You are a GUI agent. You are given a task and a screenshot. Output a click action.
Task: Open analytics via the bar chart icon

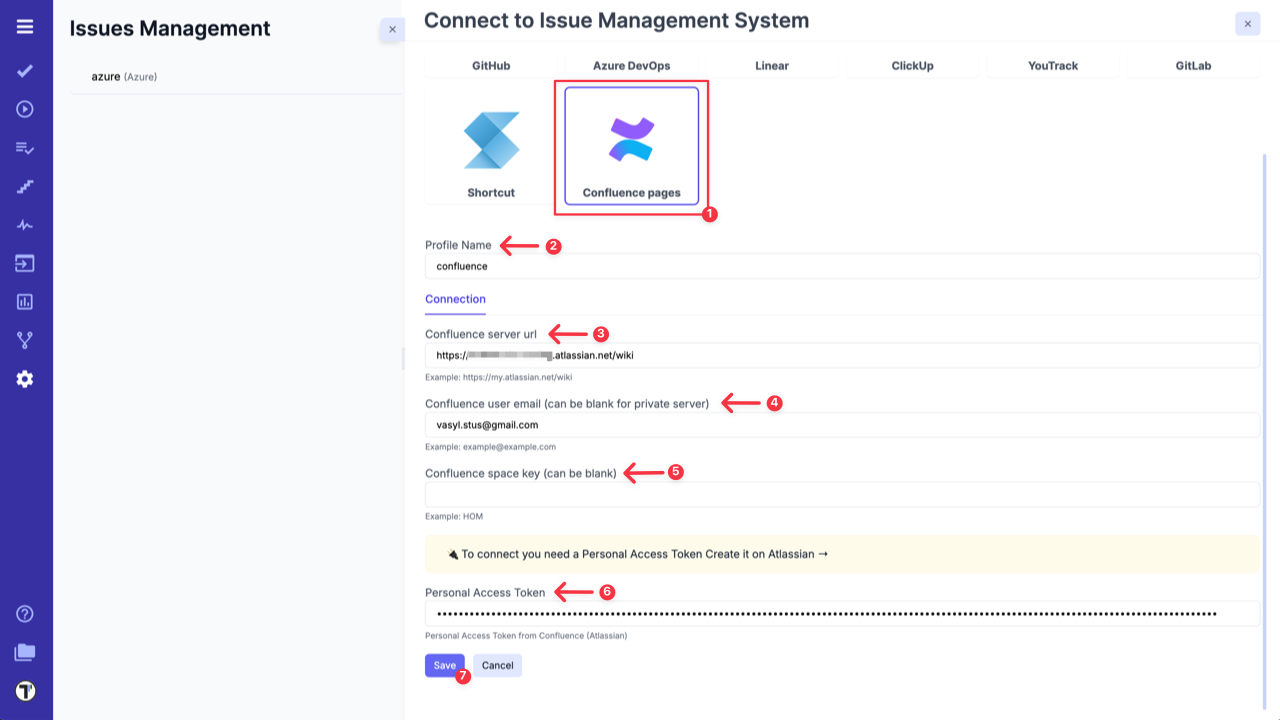(25, 301)
